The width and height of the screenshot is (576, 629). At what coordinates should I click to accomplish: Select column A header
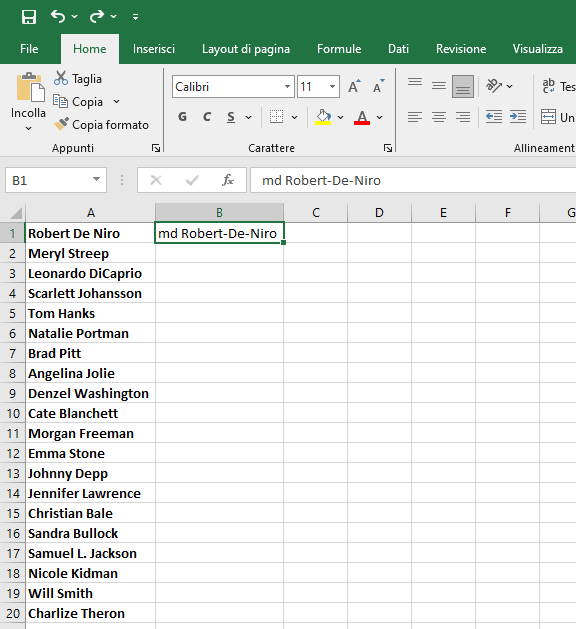(x=91, y=213)
